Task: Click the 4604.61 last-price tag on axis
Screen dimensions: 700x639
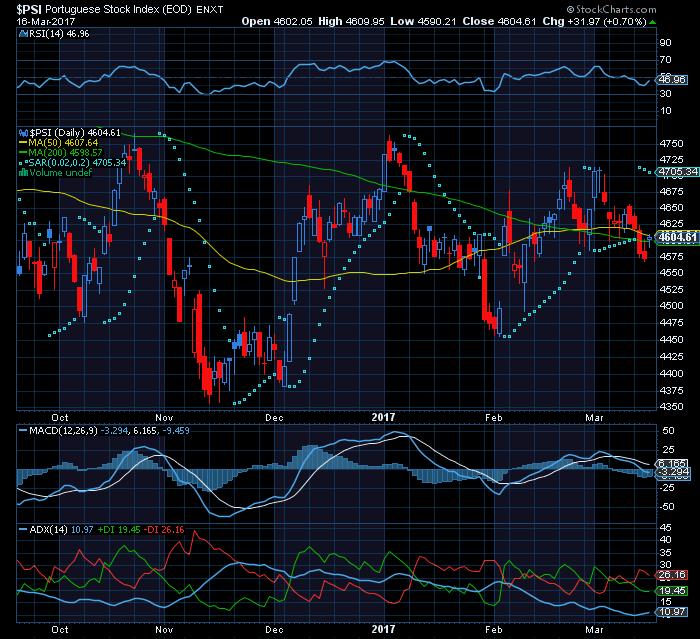Action: (677, 237)
